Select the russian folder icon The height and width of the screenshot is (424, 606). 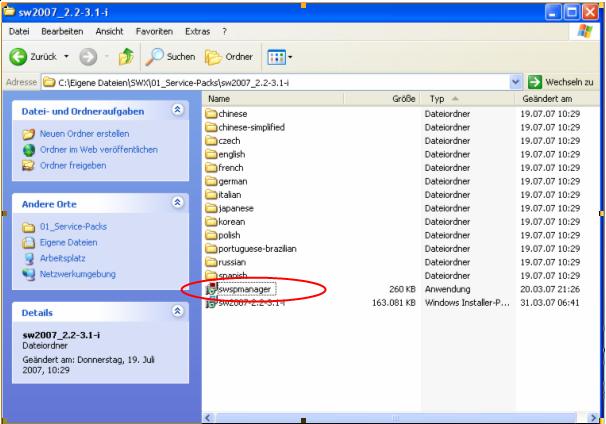pyautogui.click(x=211, y=262)
